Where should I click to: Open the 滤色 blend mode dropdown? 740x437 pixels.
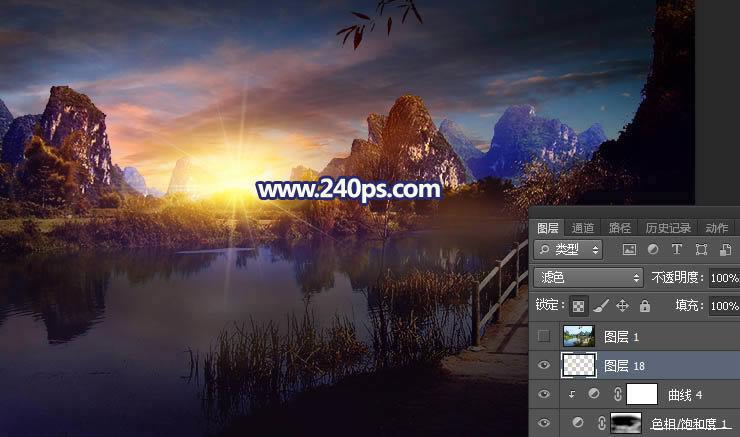[588, 278]
